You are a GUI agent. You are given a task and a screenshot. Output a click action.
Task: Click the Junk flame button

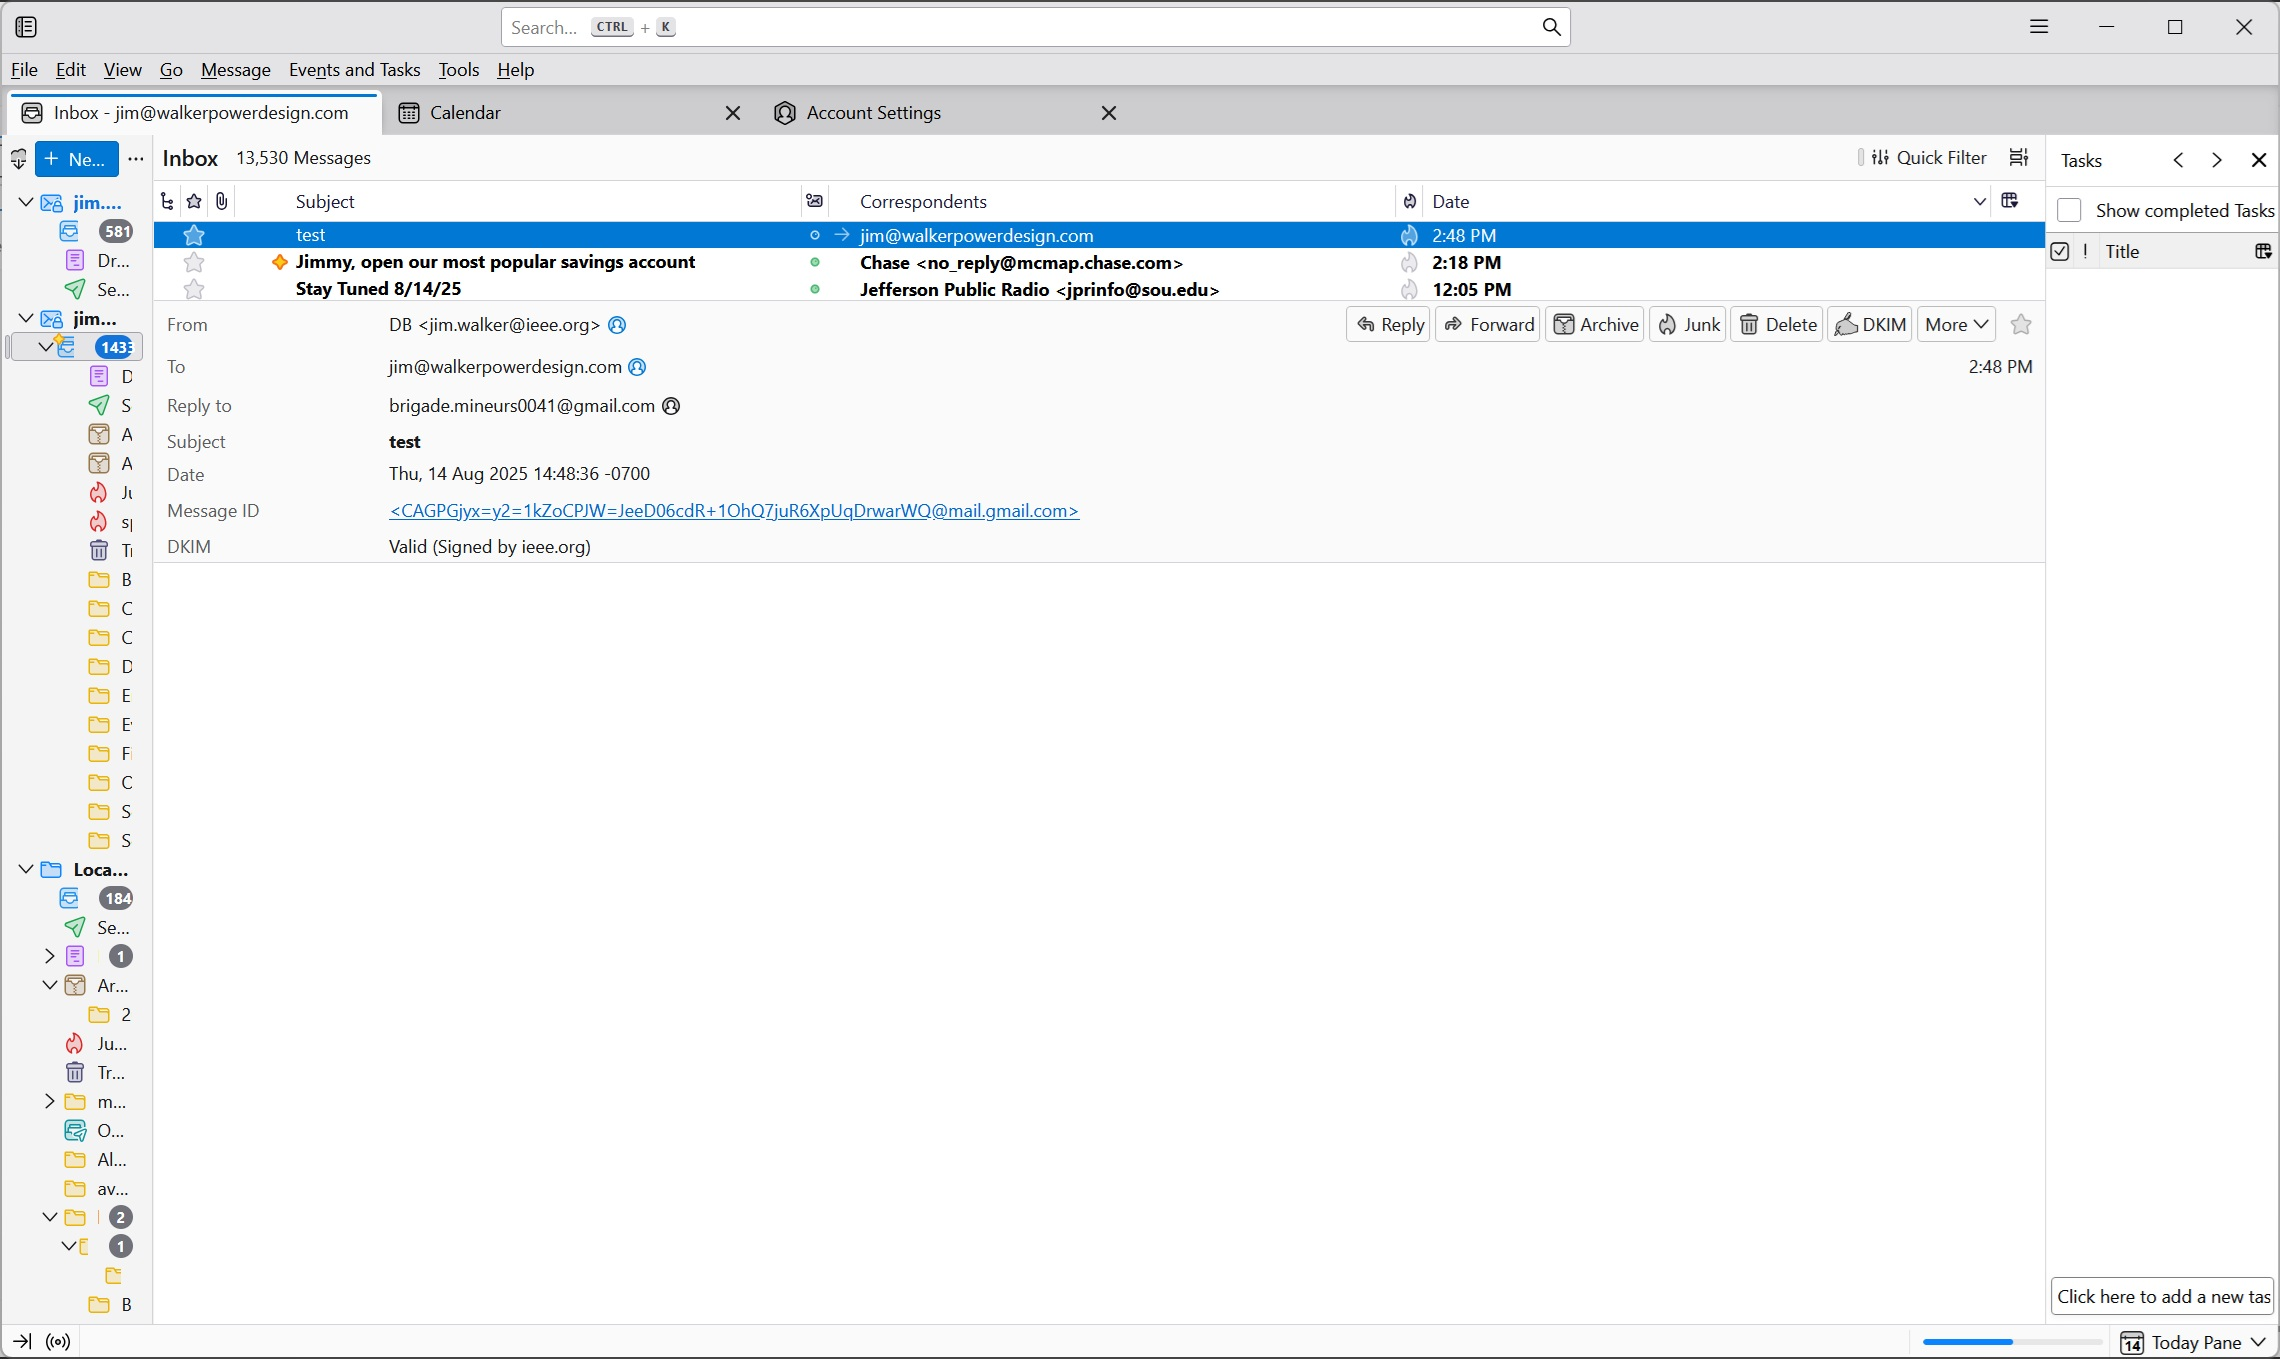pos(1688,324)
